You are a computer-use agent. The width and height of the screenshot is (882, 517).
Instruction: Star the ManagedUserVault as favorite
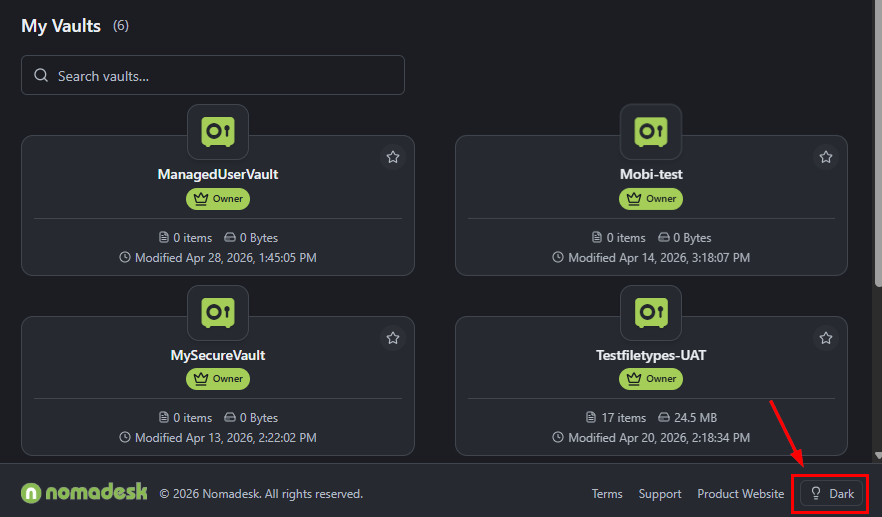pos(393,157)
